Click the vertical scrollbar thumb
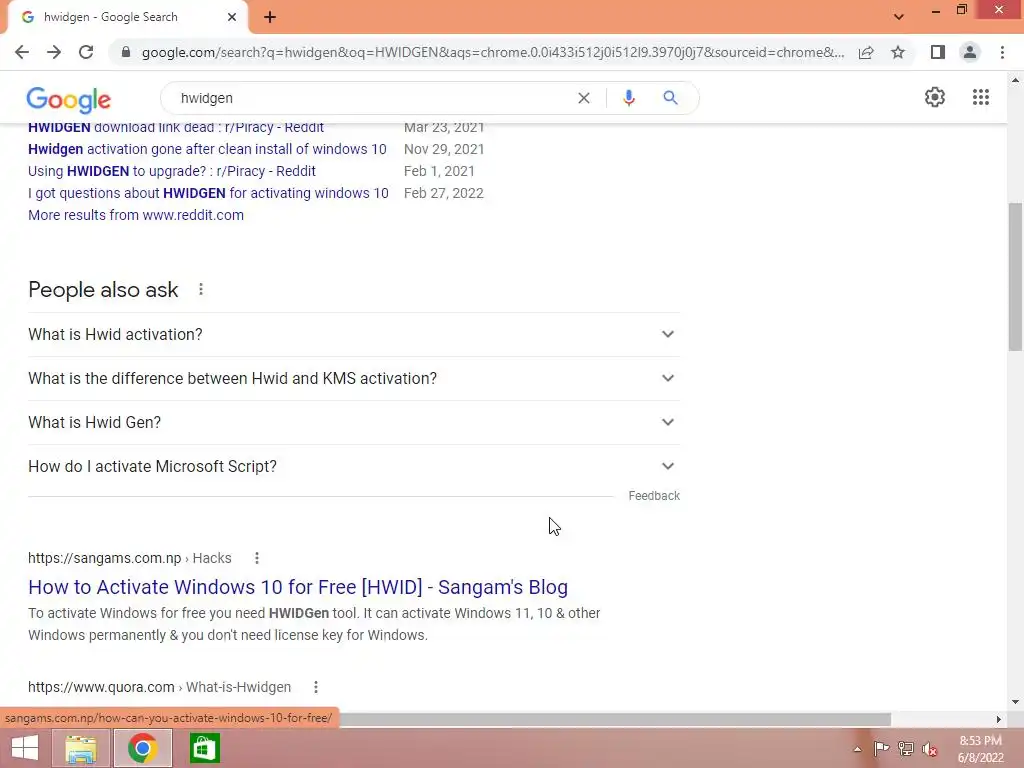The width and height of the screenshot is (1024, 768). pos(1015,278)
